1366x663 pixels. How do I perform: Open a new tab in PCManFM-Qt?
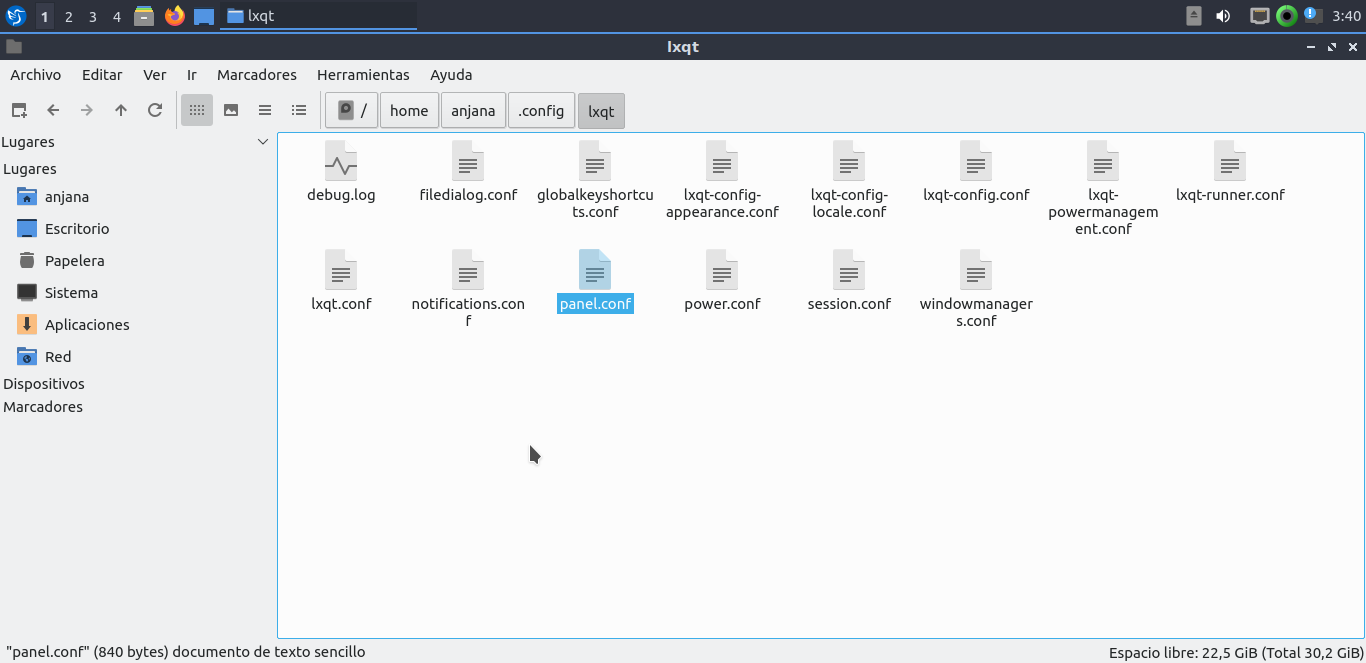(x=18, y=110)
